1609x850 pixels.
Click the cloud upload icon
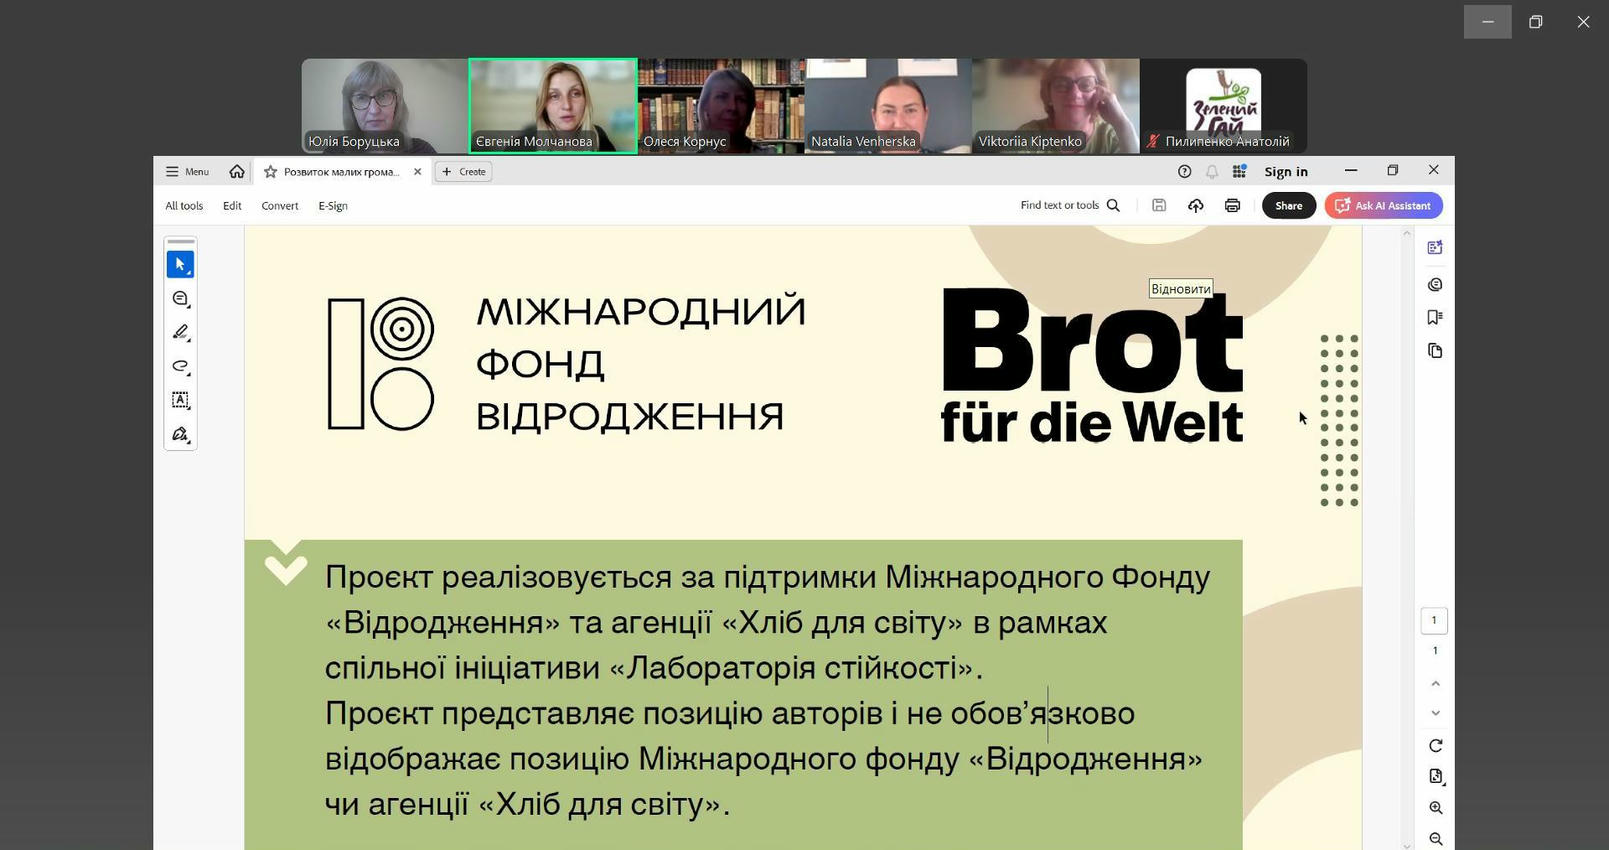pos(1195,206)
